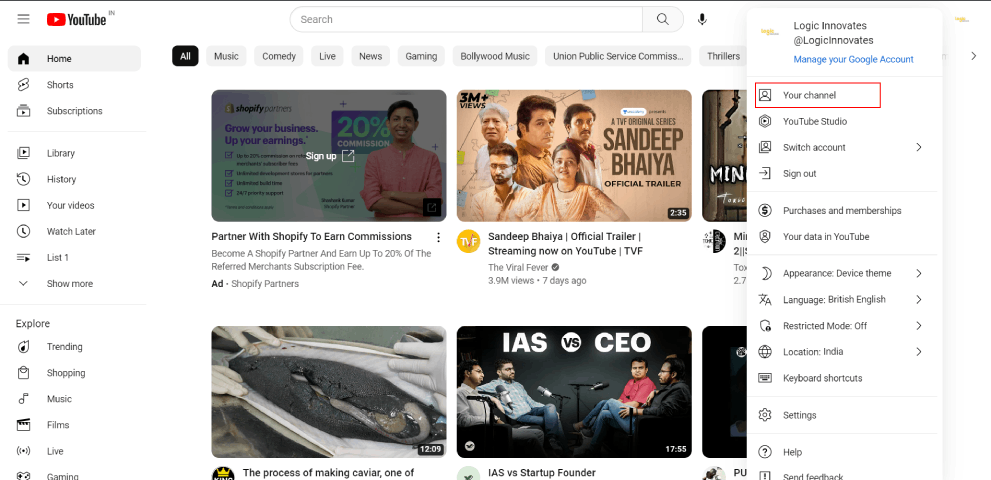991x480 pixels.
Task: Open Films clapperboard icon
Action: 23,425
